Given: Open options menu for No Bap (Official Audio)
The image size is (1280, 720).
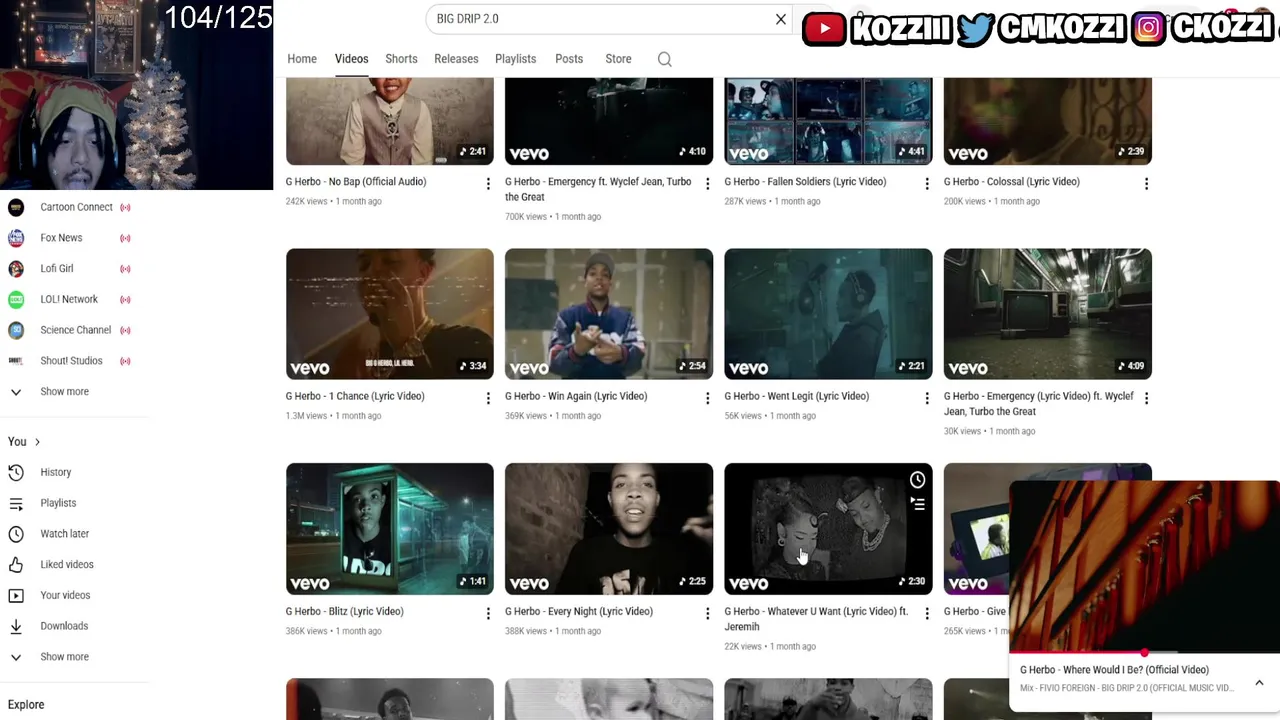Looking at the screenshot, I should coord(488,183).
